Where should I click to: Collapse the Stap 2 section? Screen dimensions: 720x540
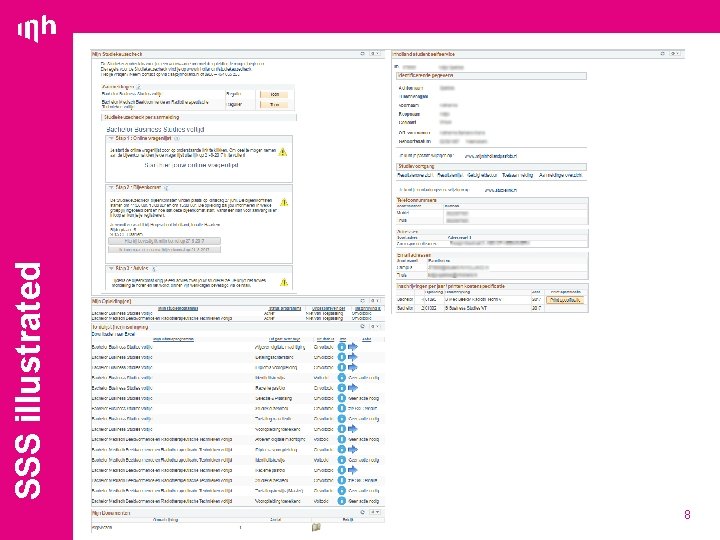[111, 188]
